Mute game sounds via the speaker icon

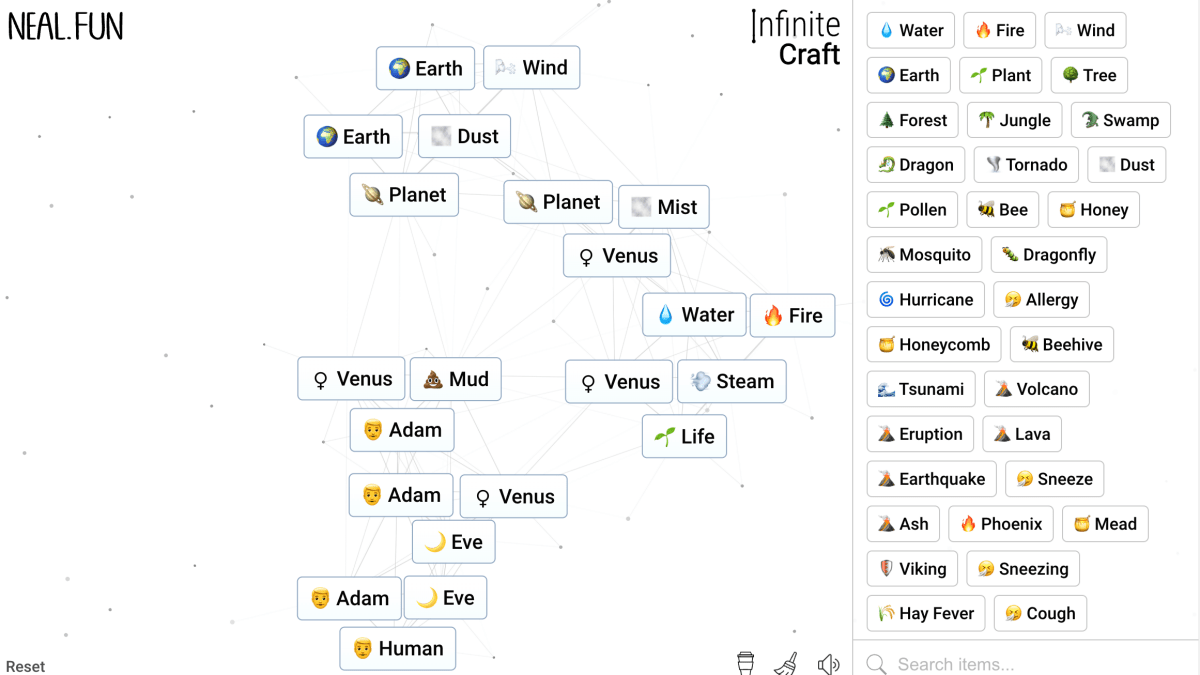point(828,662)
